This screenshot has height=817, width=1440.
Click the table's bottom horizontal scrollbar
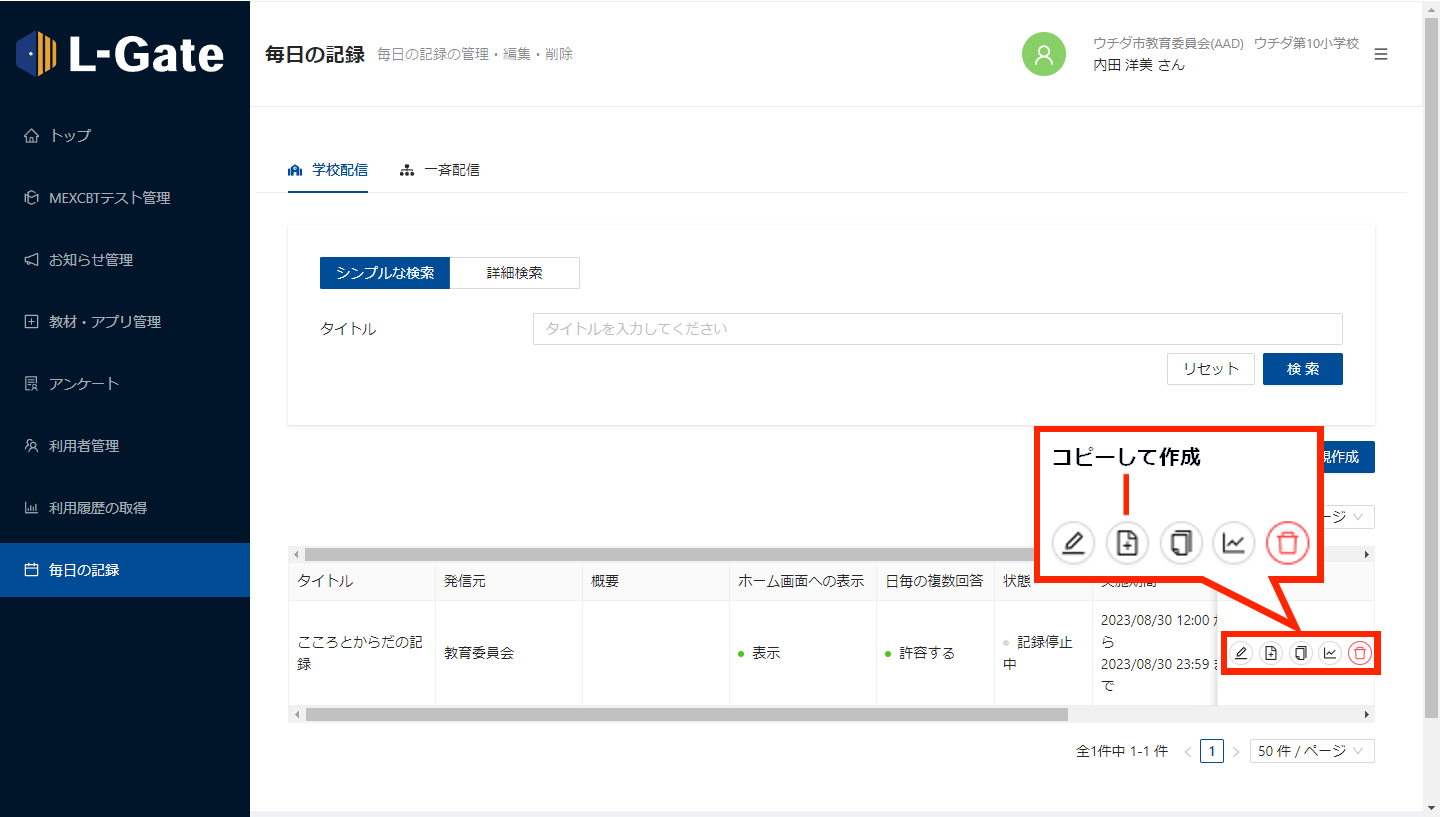tap(686, 715)
